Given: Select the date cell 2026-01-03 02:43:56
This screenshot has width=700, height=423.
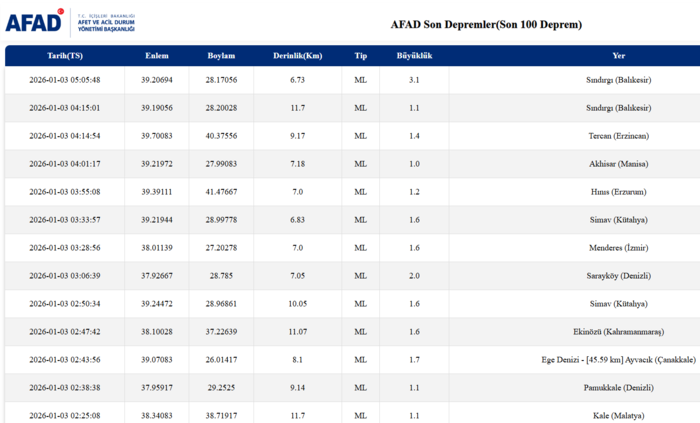Looking at the screenshot, I should point(65,360).
